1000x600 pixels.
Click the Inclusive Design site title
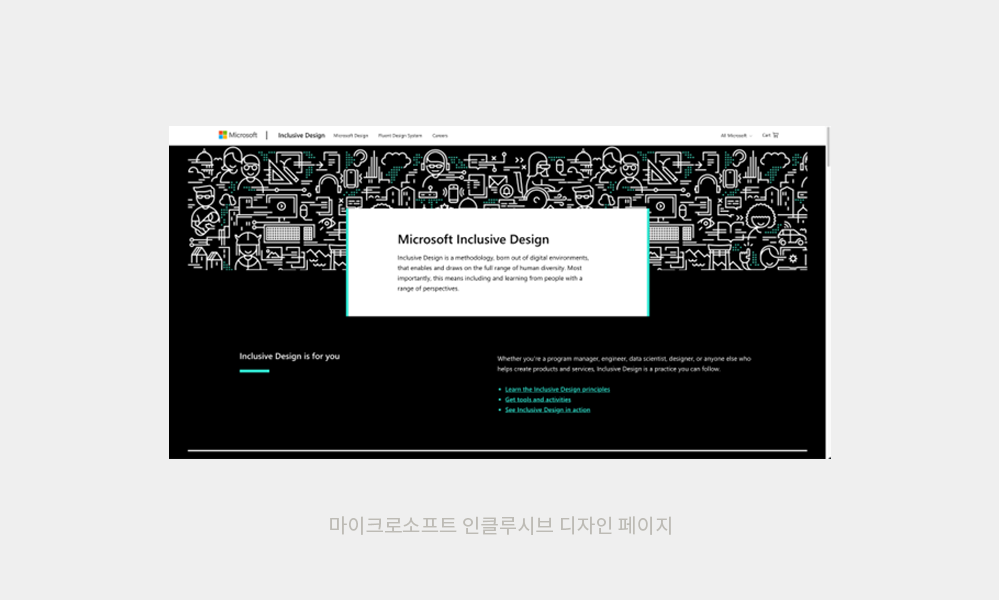pos(301,135)
